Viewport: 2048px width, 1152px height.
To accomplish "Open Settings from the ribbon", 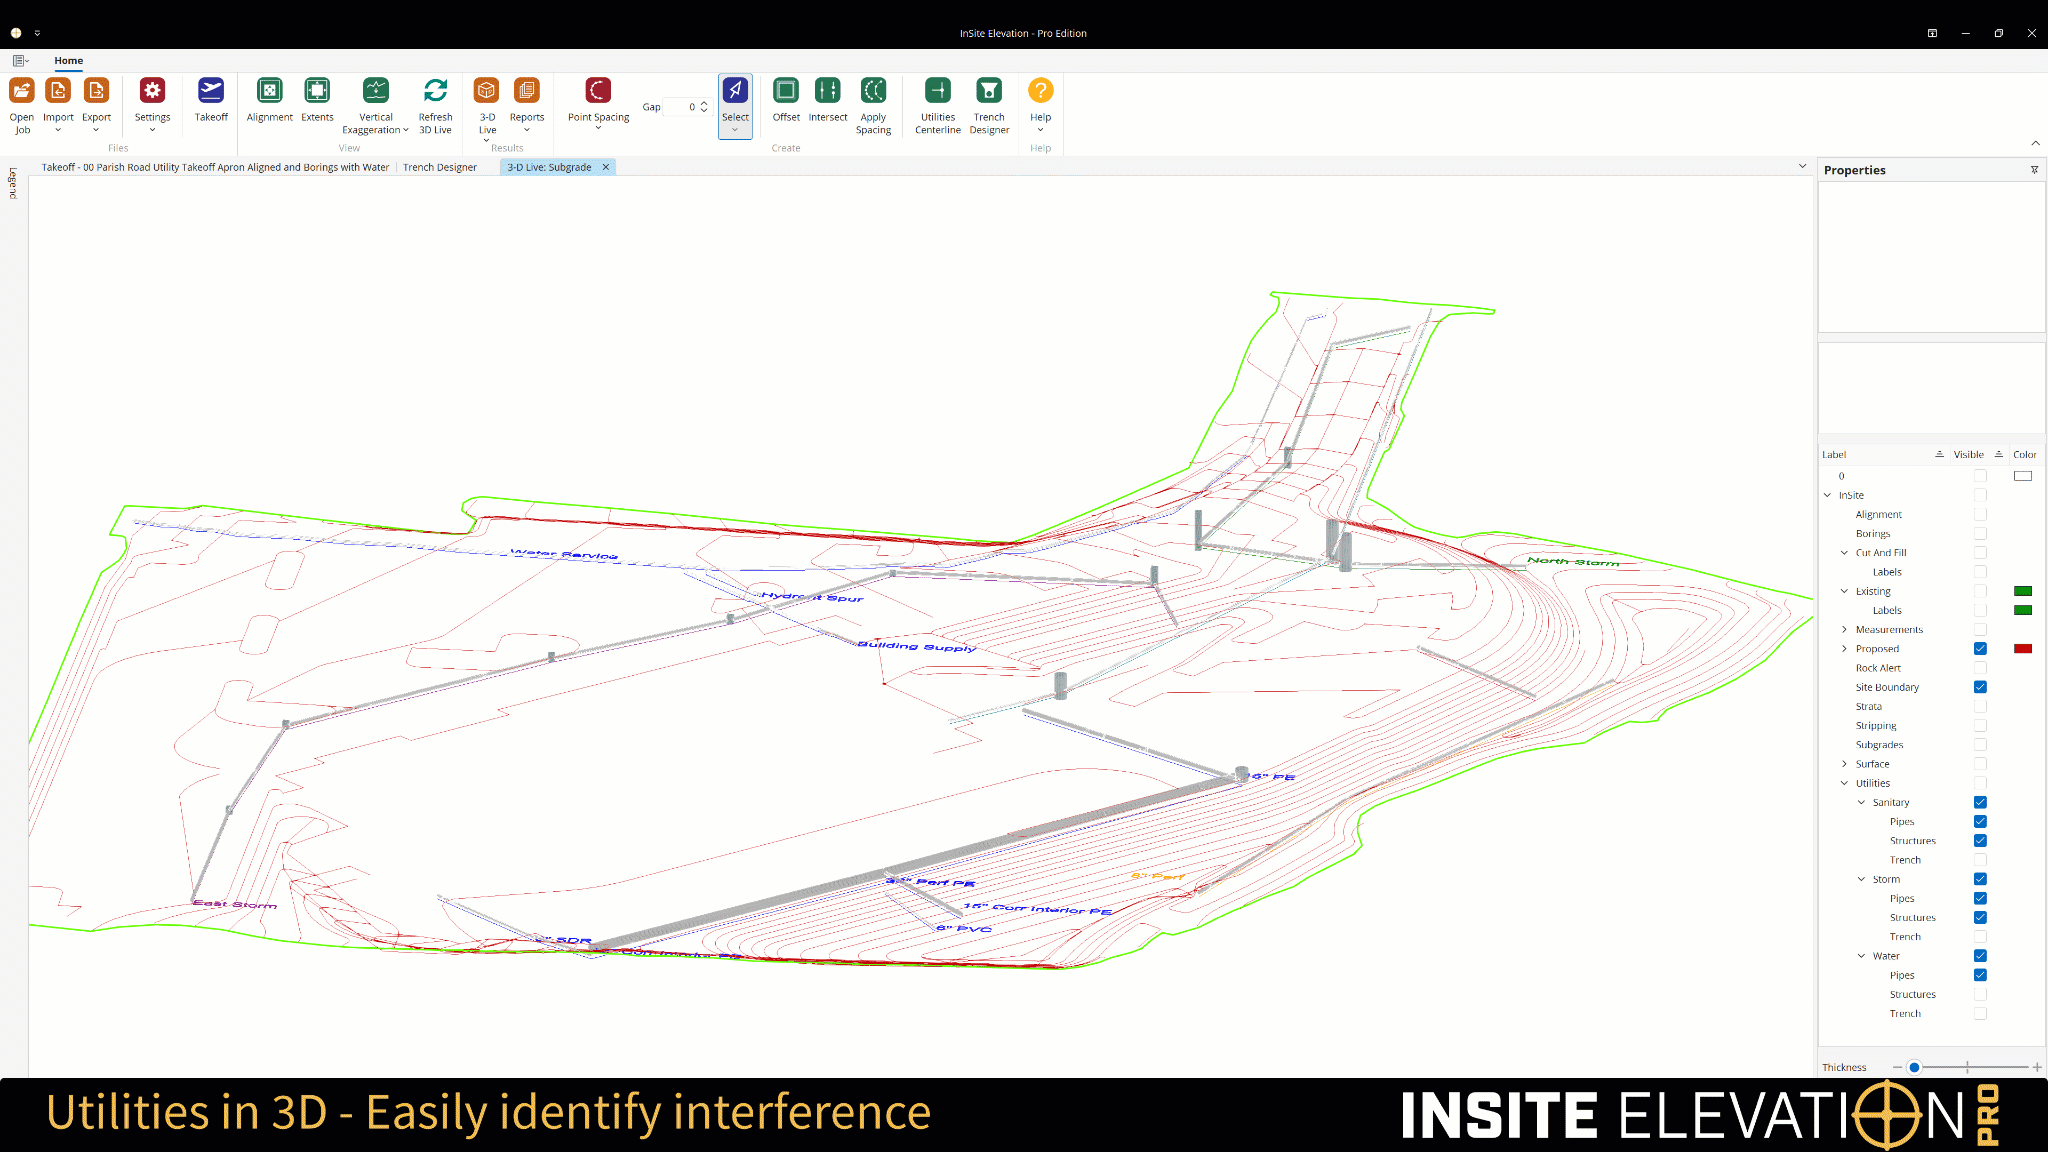I will coord(152,104).
